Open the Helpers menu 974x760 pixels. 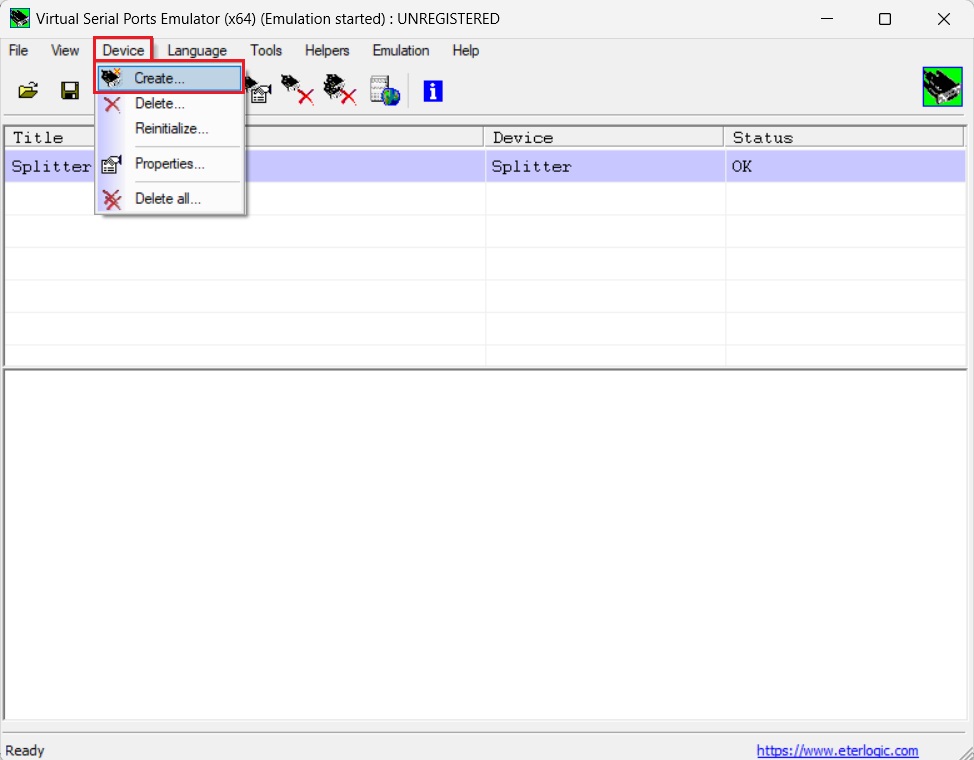pyautogui.click(x=327, y=50)
